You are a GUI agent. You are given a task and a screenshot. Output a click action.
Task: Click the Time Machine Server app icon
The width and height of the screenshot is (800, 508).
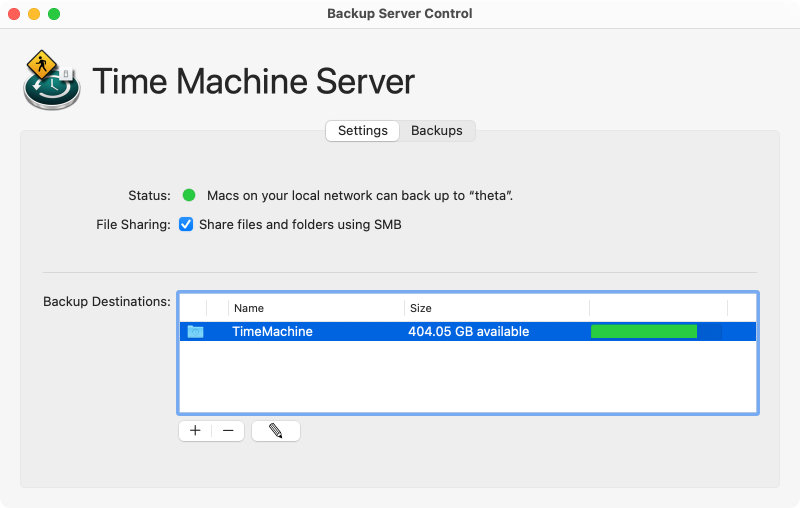point(52,80)
